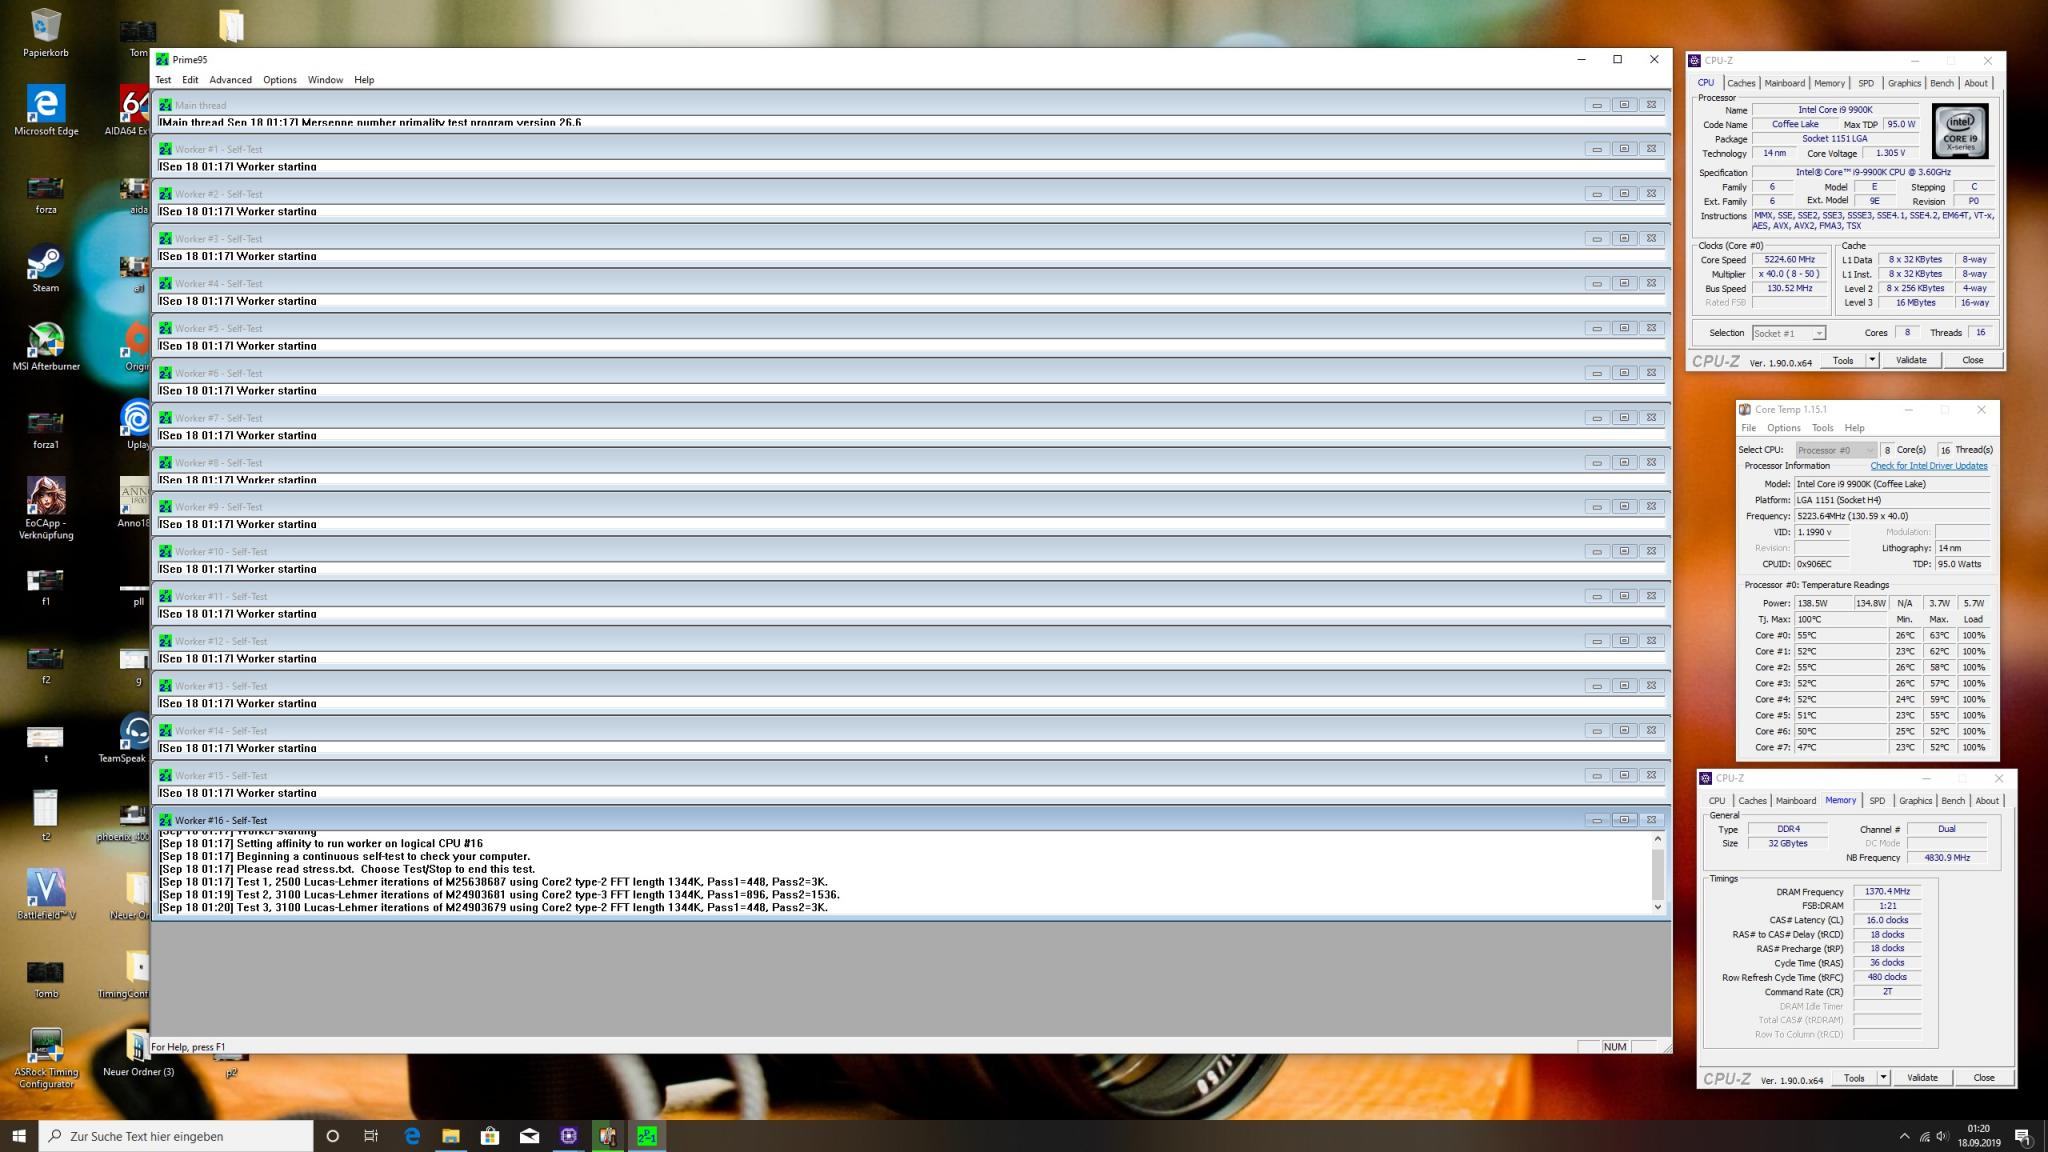2048x1152 pixels.
Task: Open the Microsoft Store taskbar icon
Action: click(x=490, y=1136)
